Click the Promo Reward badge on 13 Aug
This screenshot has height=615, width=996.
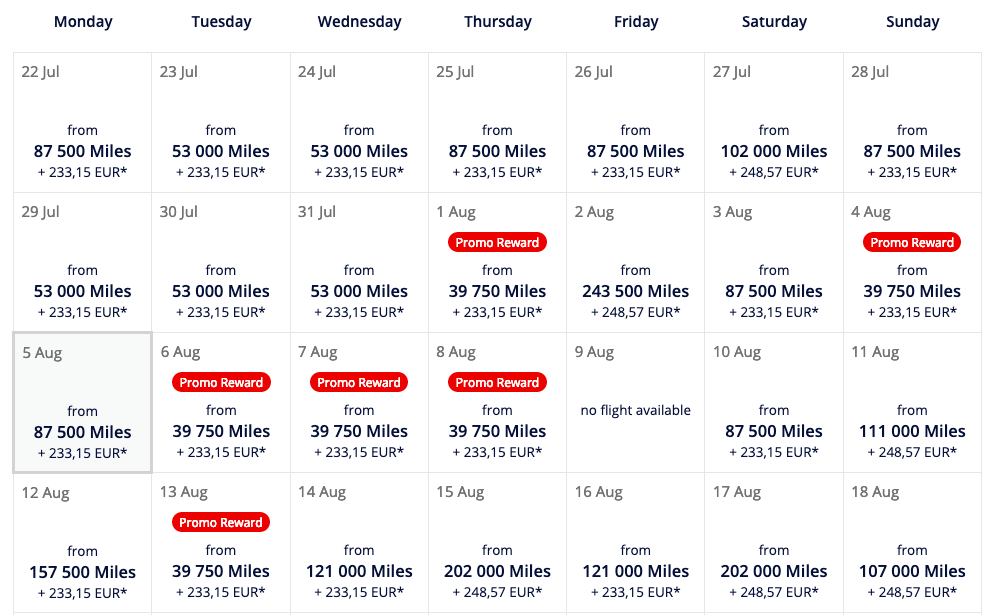[x=221, y=522]
